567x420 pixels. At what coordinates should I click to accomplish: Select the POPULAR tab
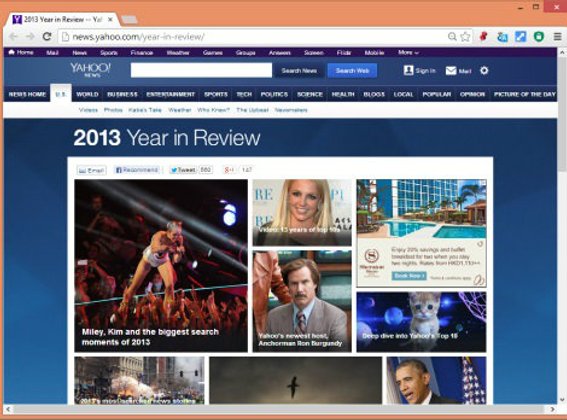[x=437, y=94]
